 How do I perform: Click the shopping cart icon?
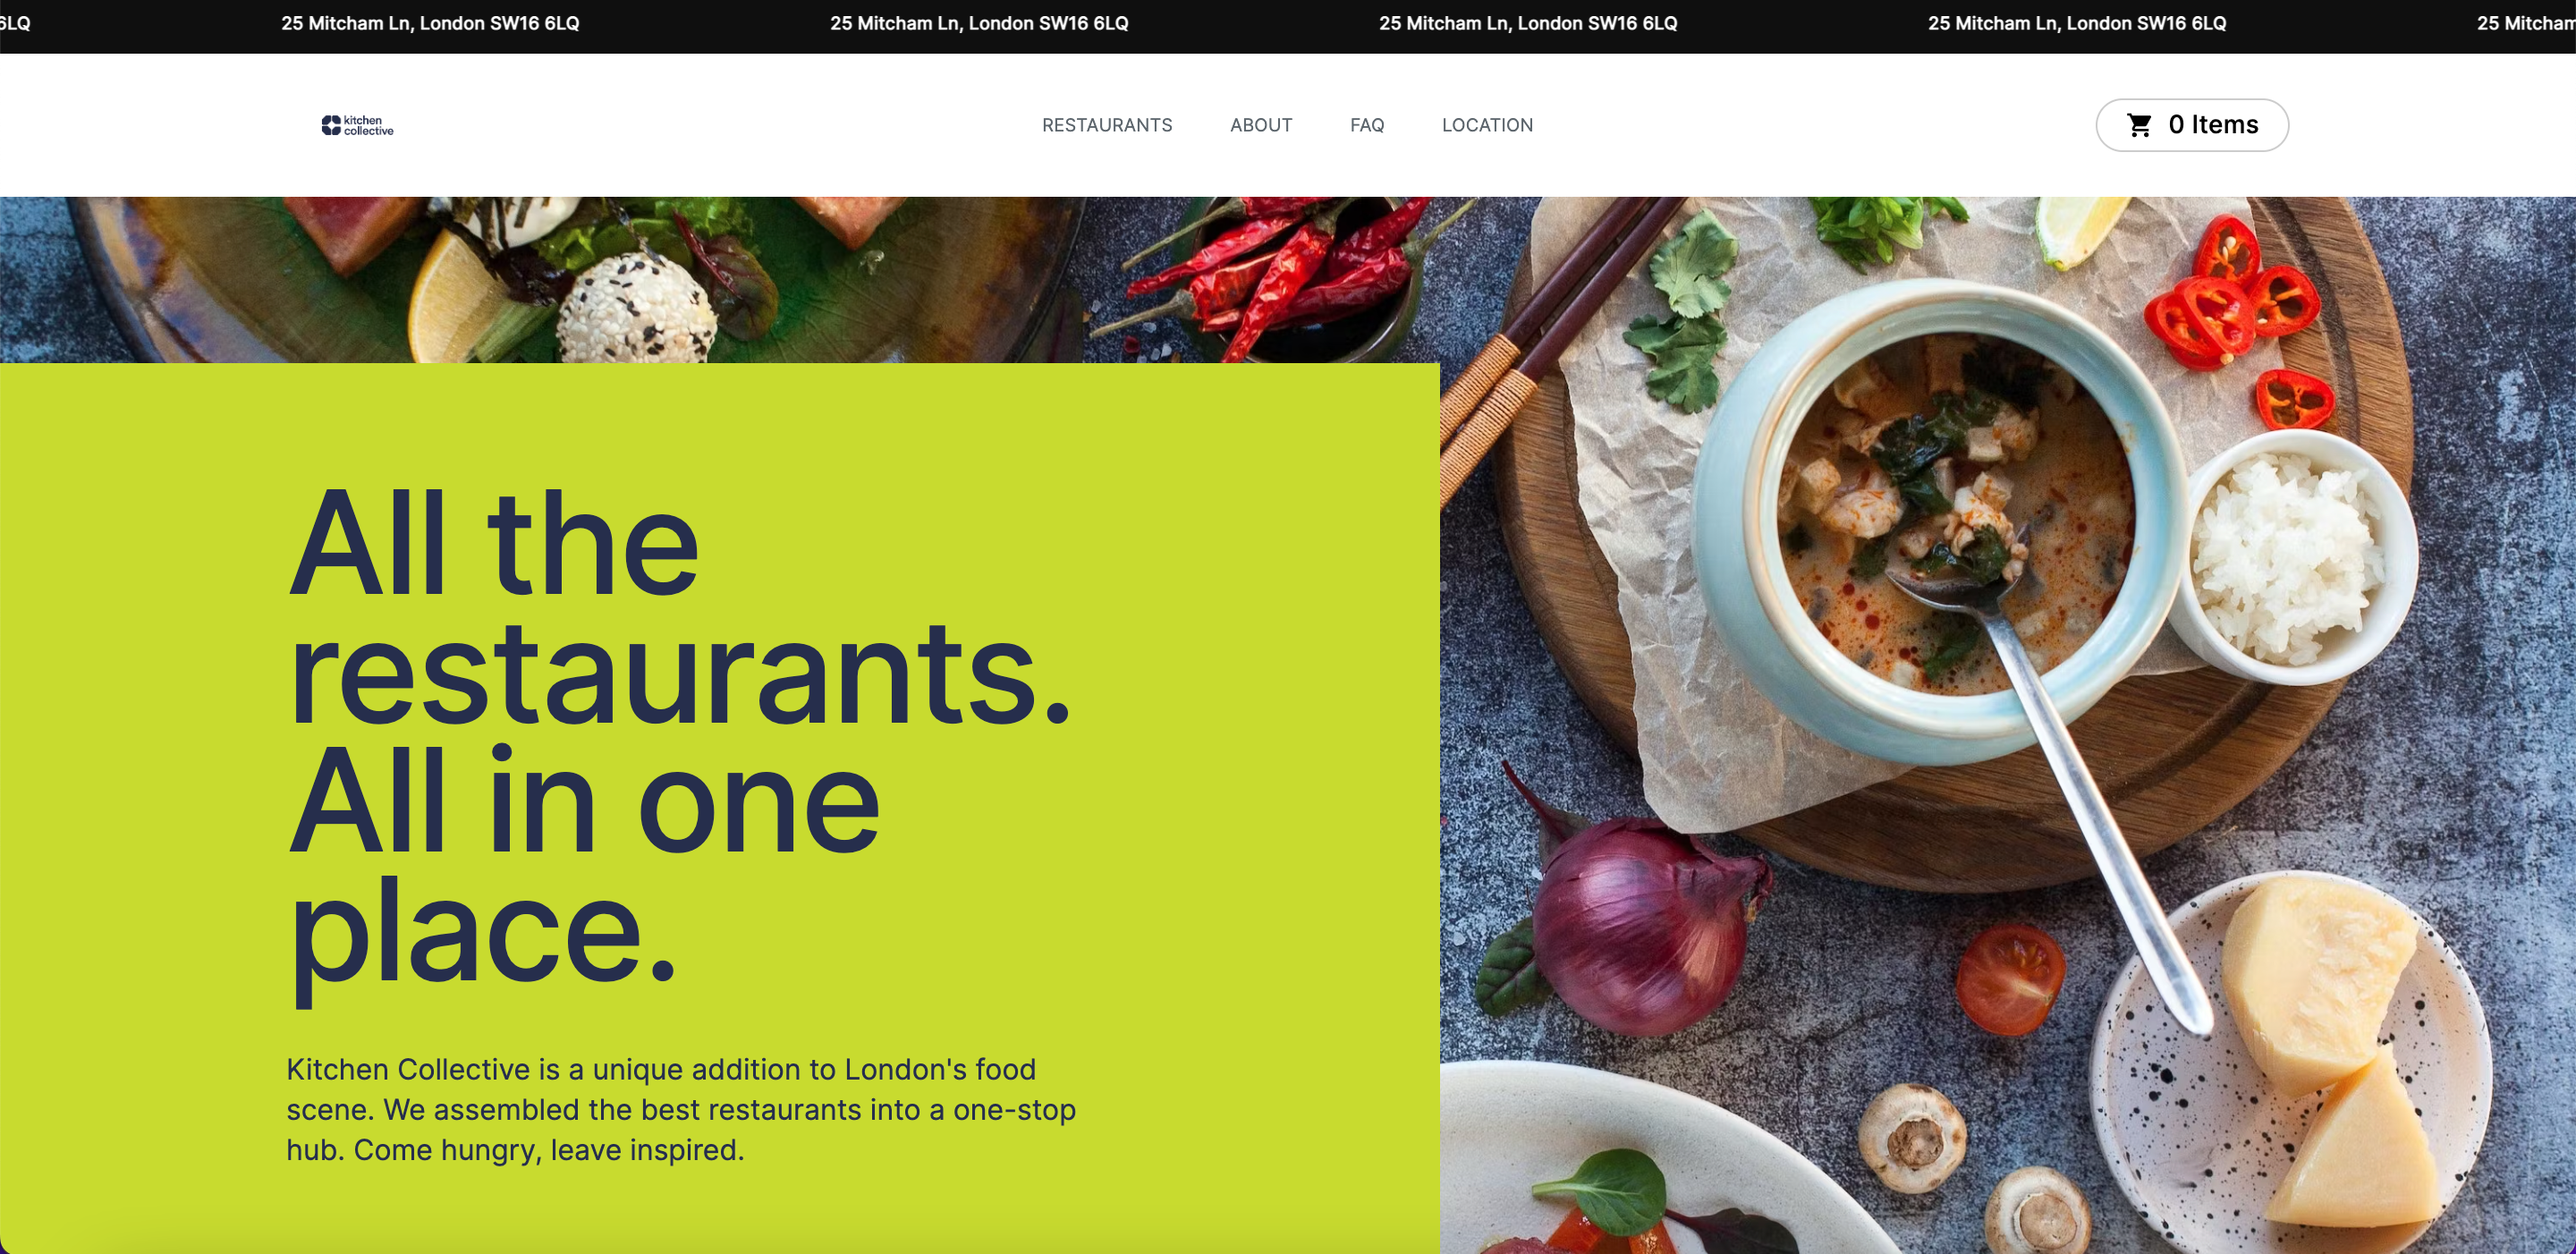[2139, 125]
